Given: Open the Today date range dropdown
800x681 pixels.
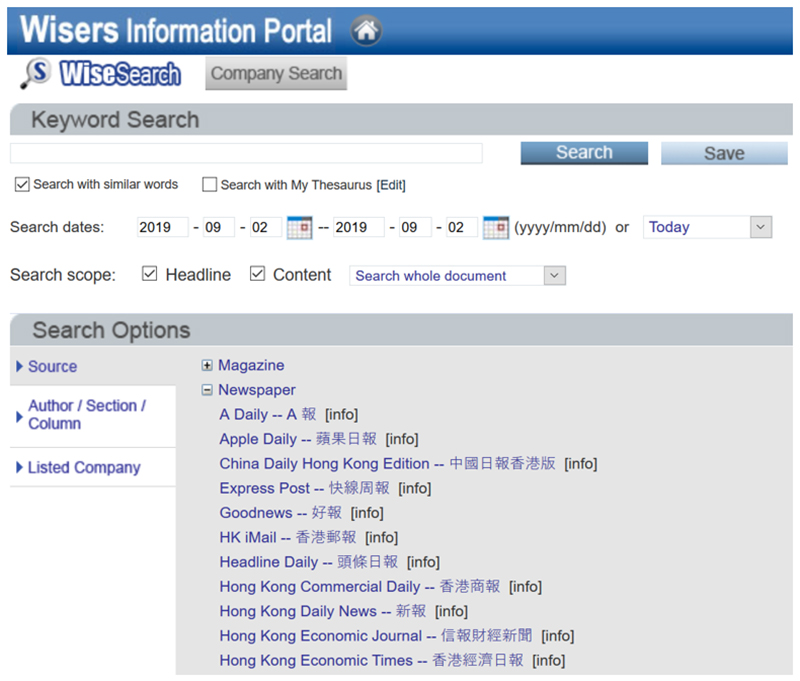Looking at the screenshot, I should 707,227.
